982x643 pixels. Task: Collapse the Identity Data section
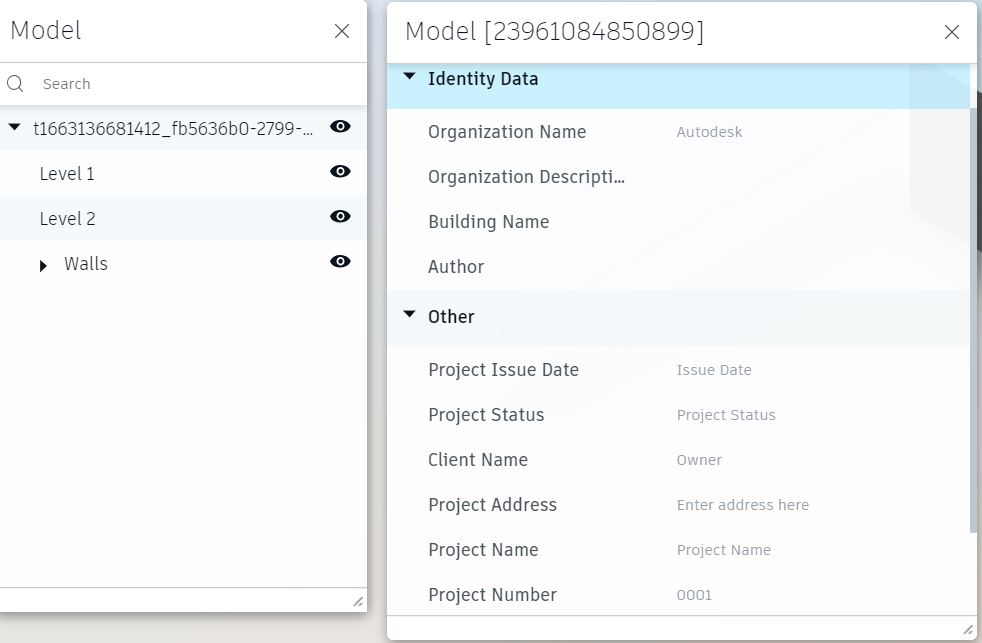[409, 77]
